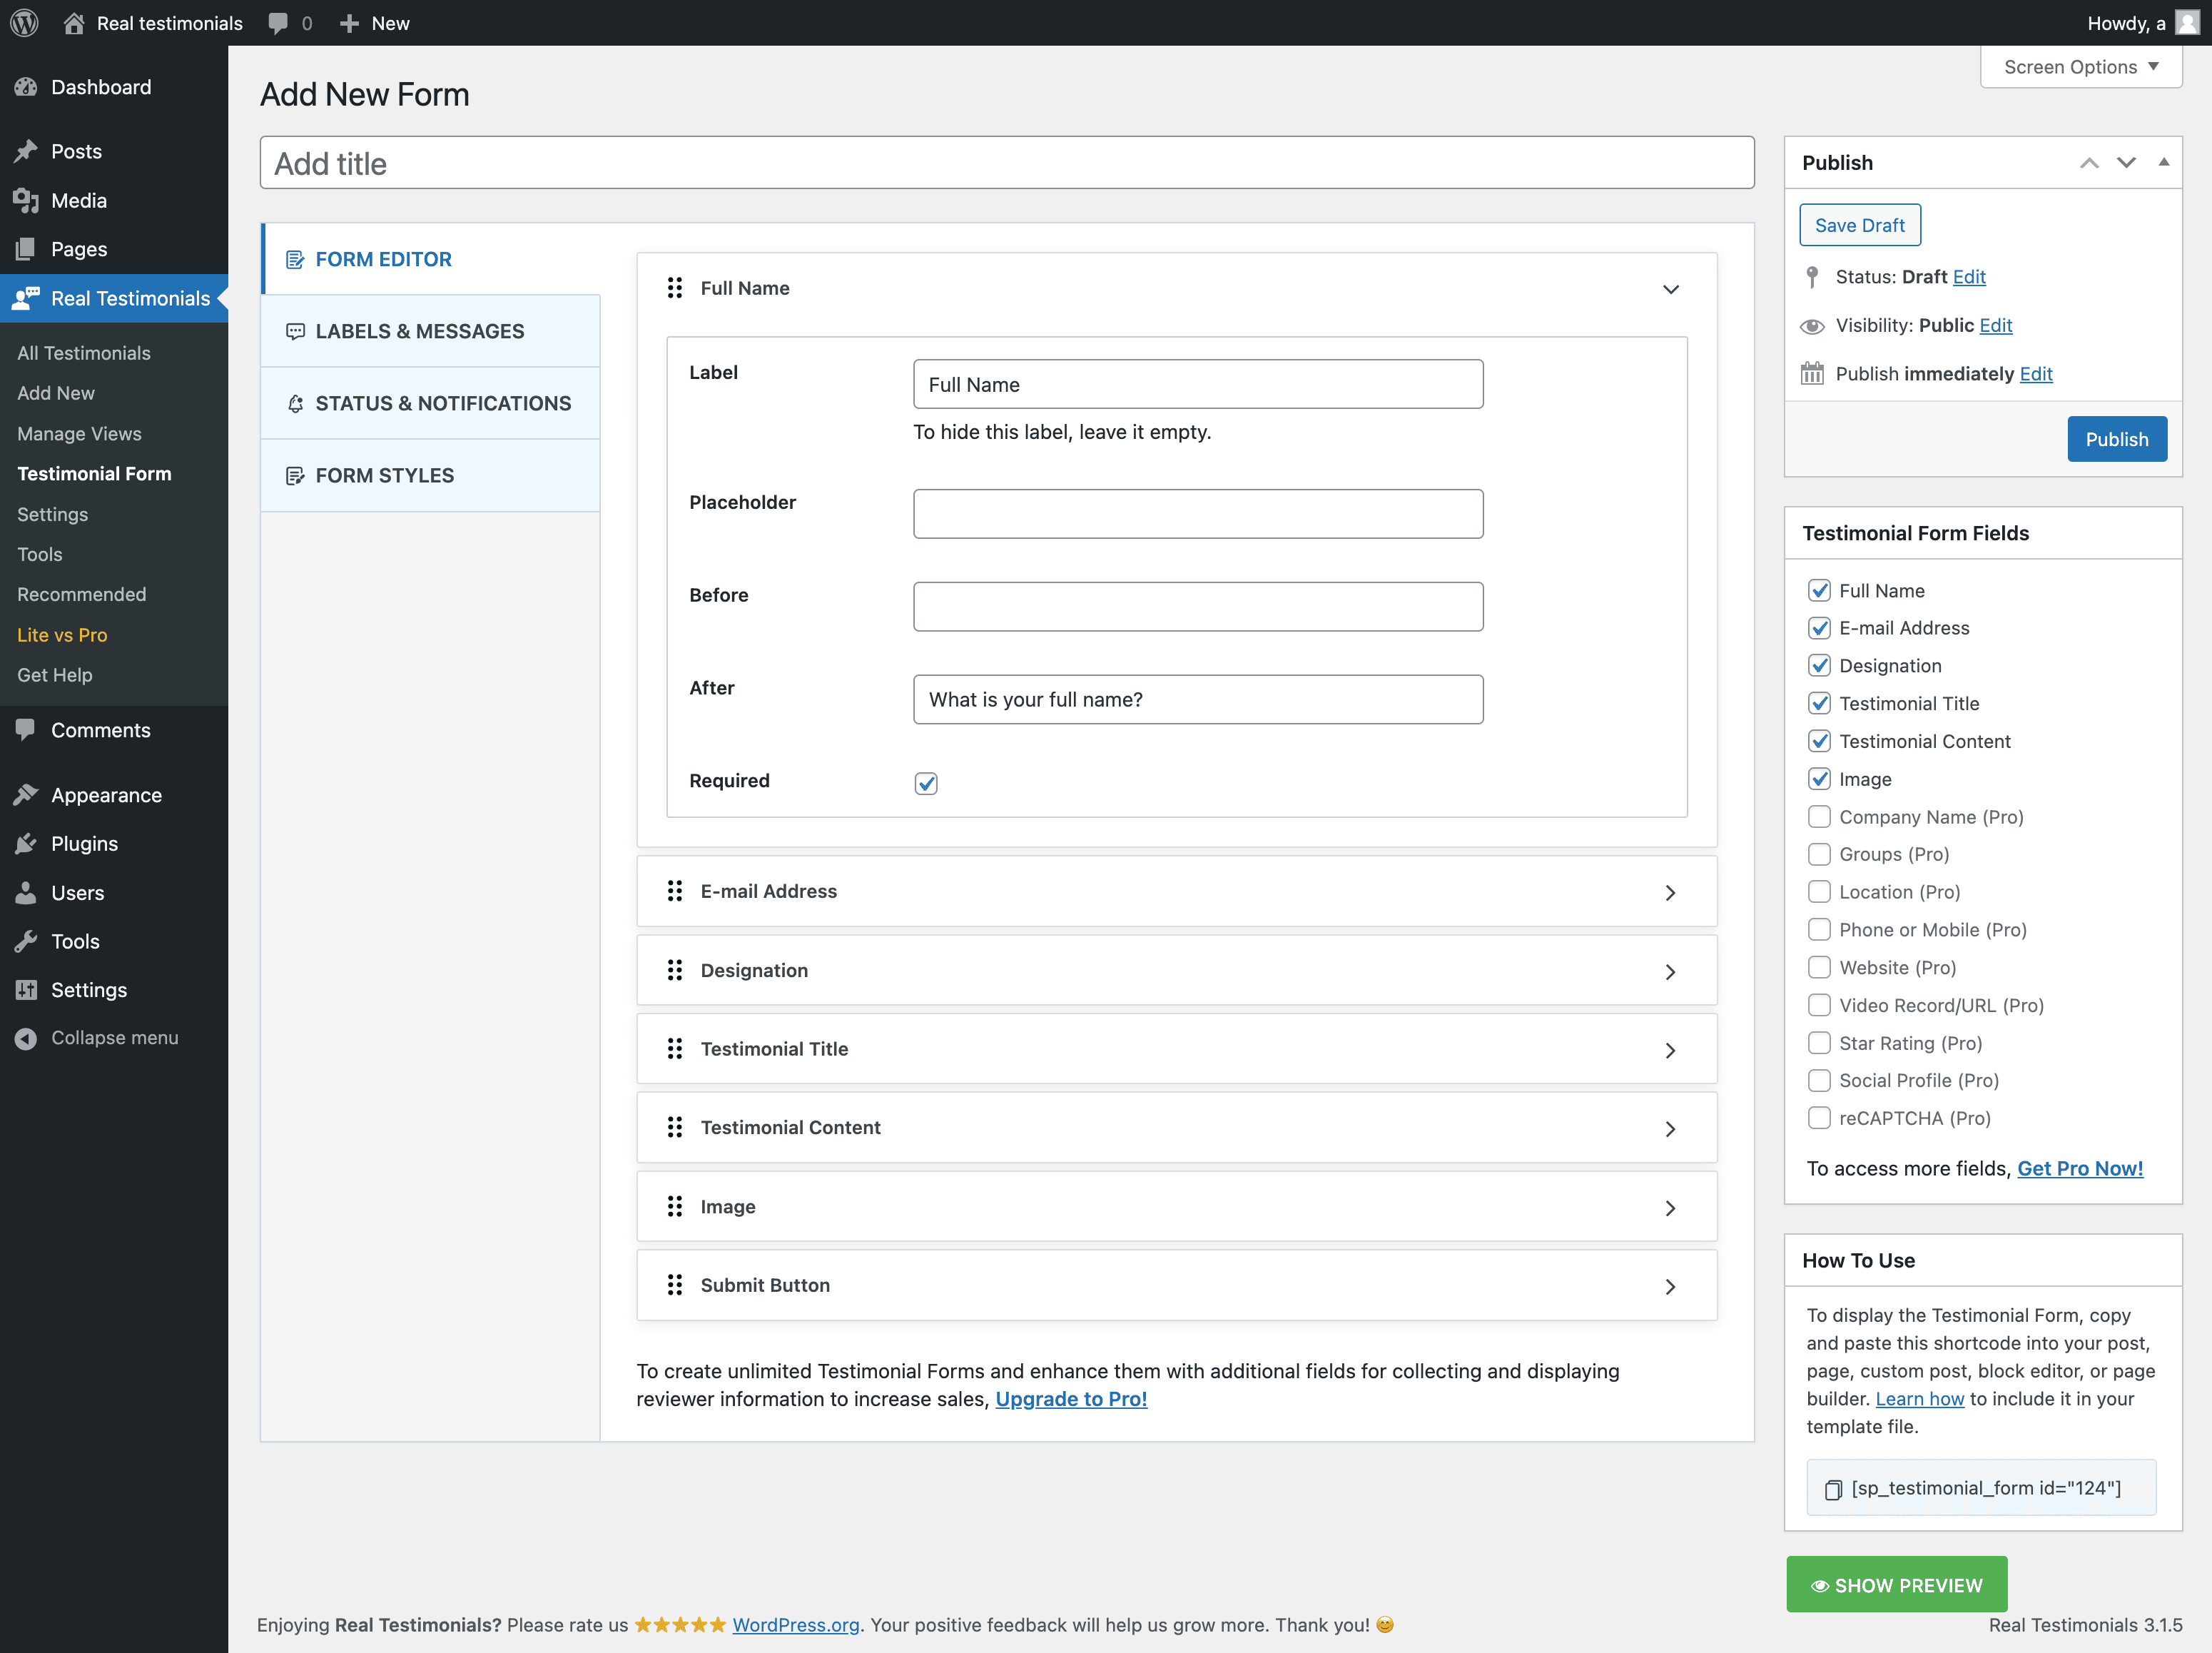
Task: Click the Pages icon in sidebar
Action: 26,249
